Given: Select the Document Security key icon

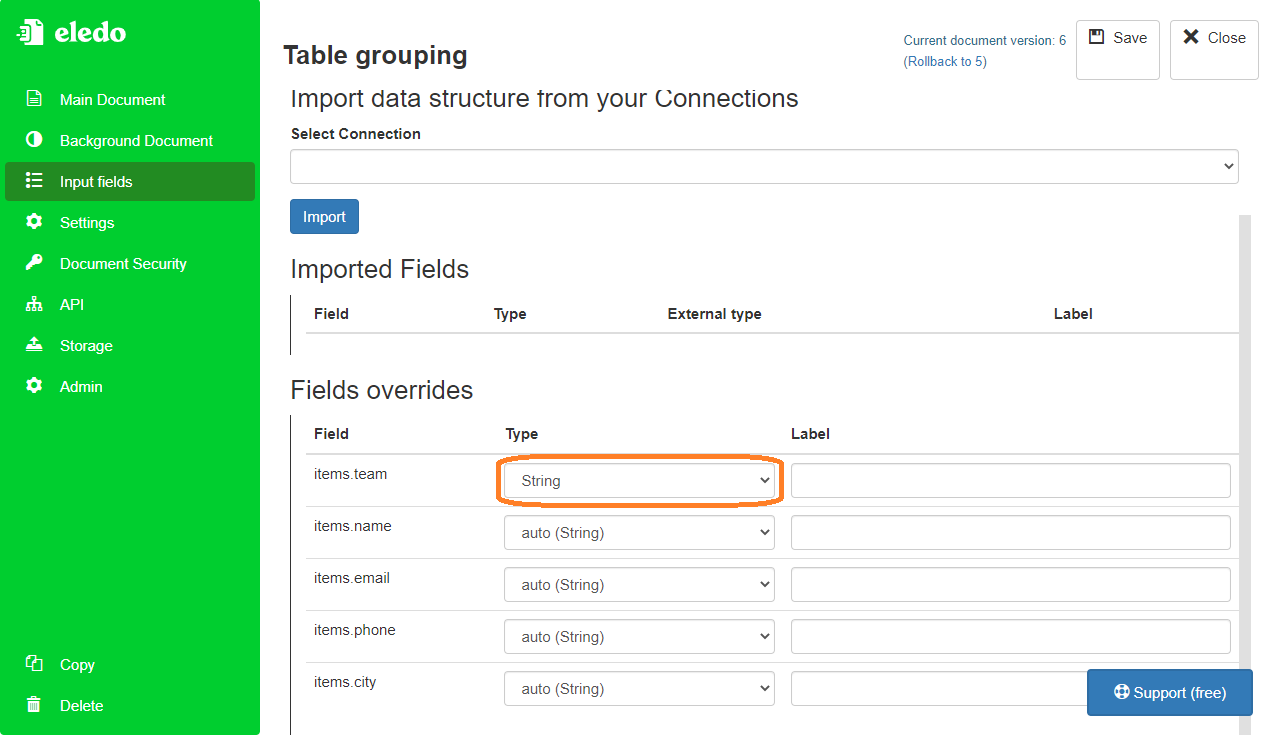Looking at the screenshot, I should click(36, 263).
